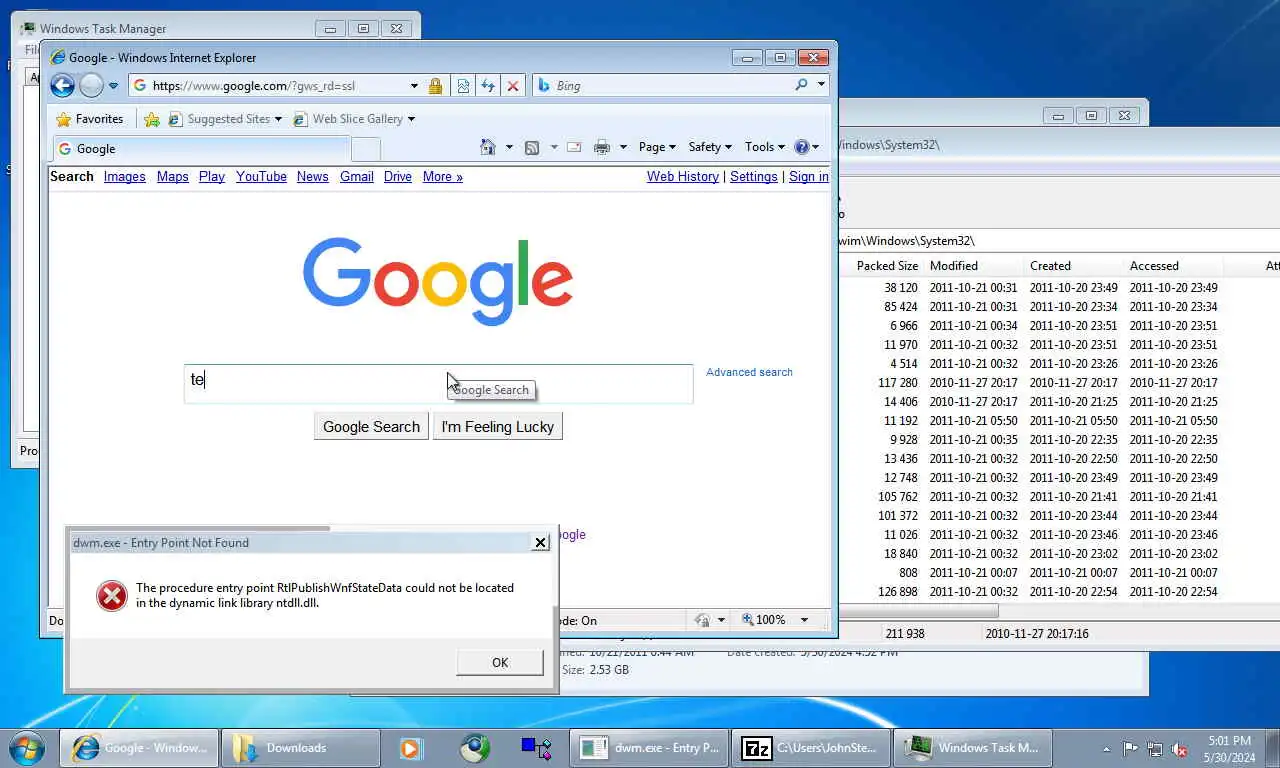Click the Google logo image
Viewport: 1280px width, 768px height.
click(x=438, y=282)
